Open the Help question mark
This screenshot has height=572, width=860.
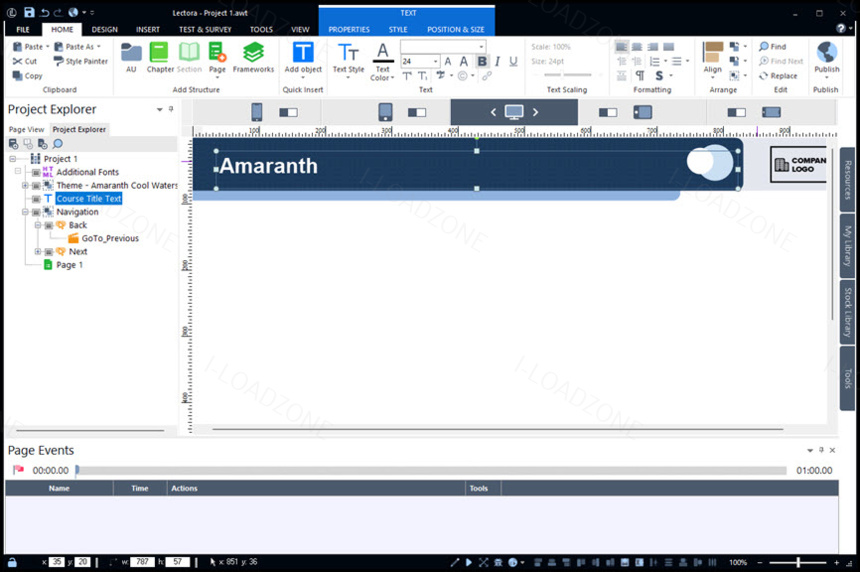(841, 29)
